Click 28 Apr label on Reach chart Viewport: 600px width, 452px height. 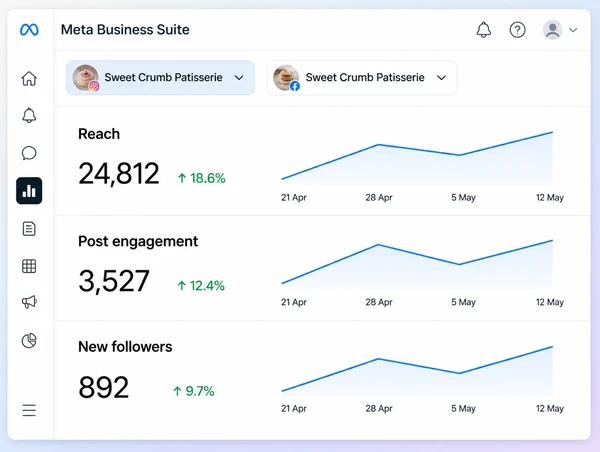click(x=379, y=197)
